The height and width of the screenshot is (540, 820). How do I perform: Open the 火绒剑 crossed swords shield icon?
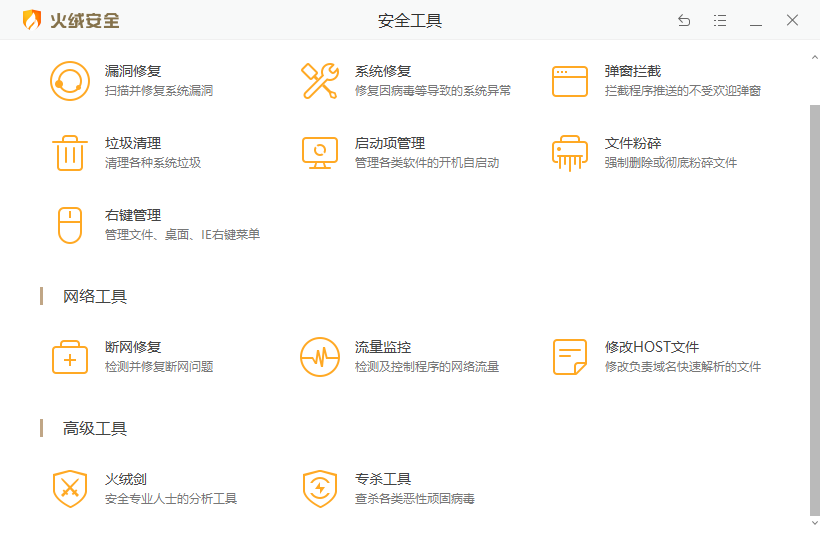point(70,489)
